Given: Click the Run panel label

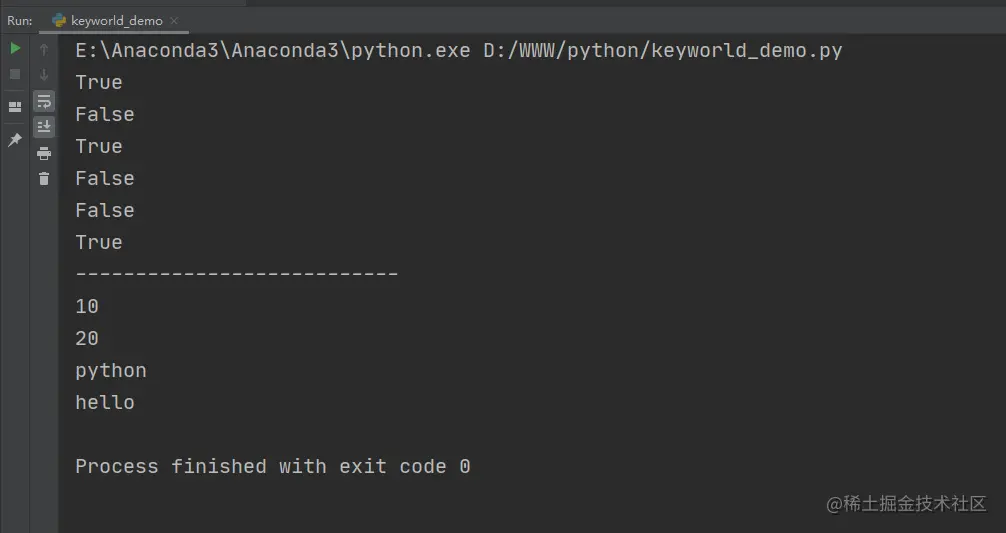Looking at the screenshot, I should point(20,21).
